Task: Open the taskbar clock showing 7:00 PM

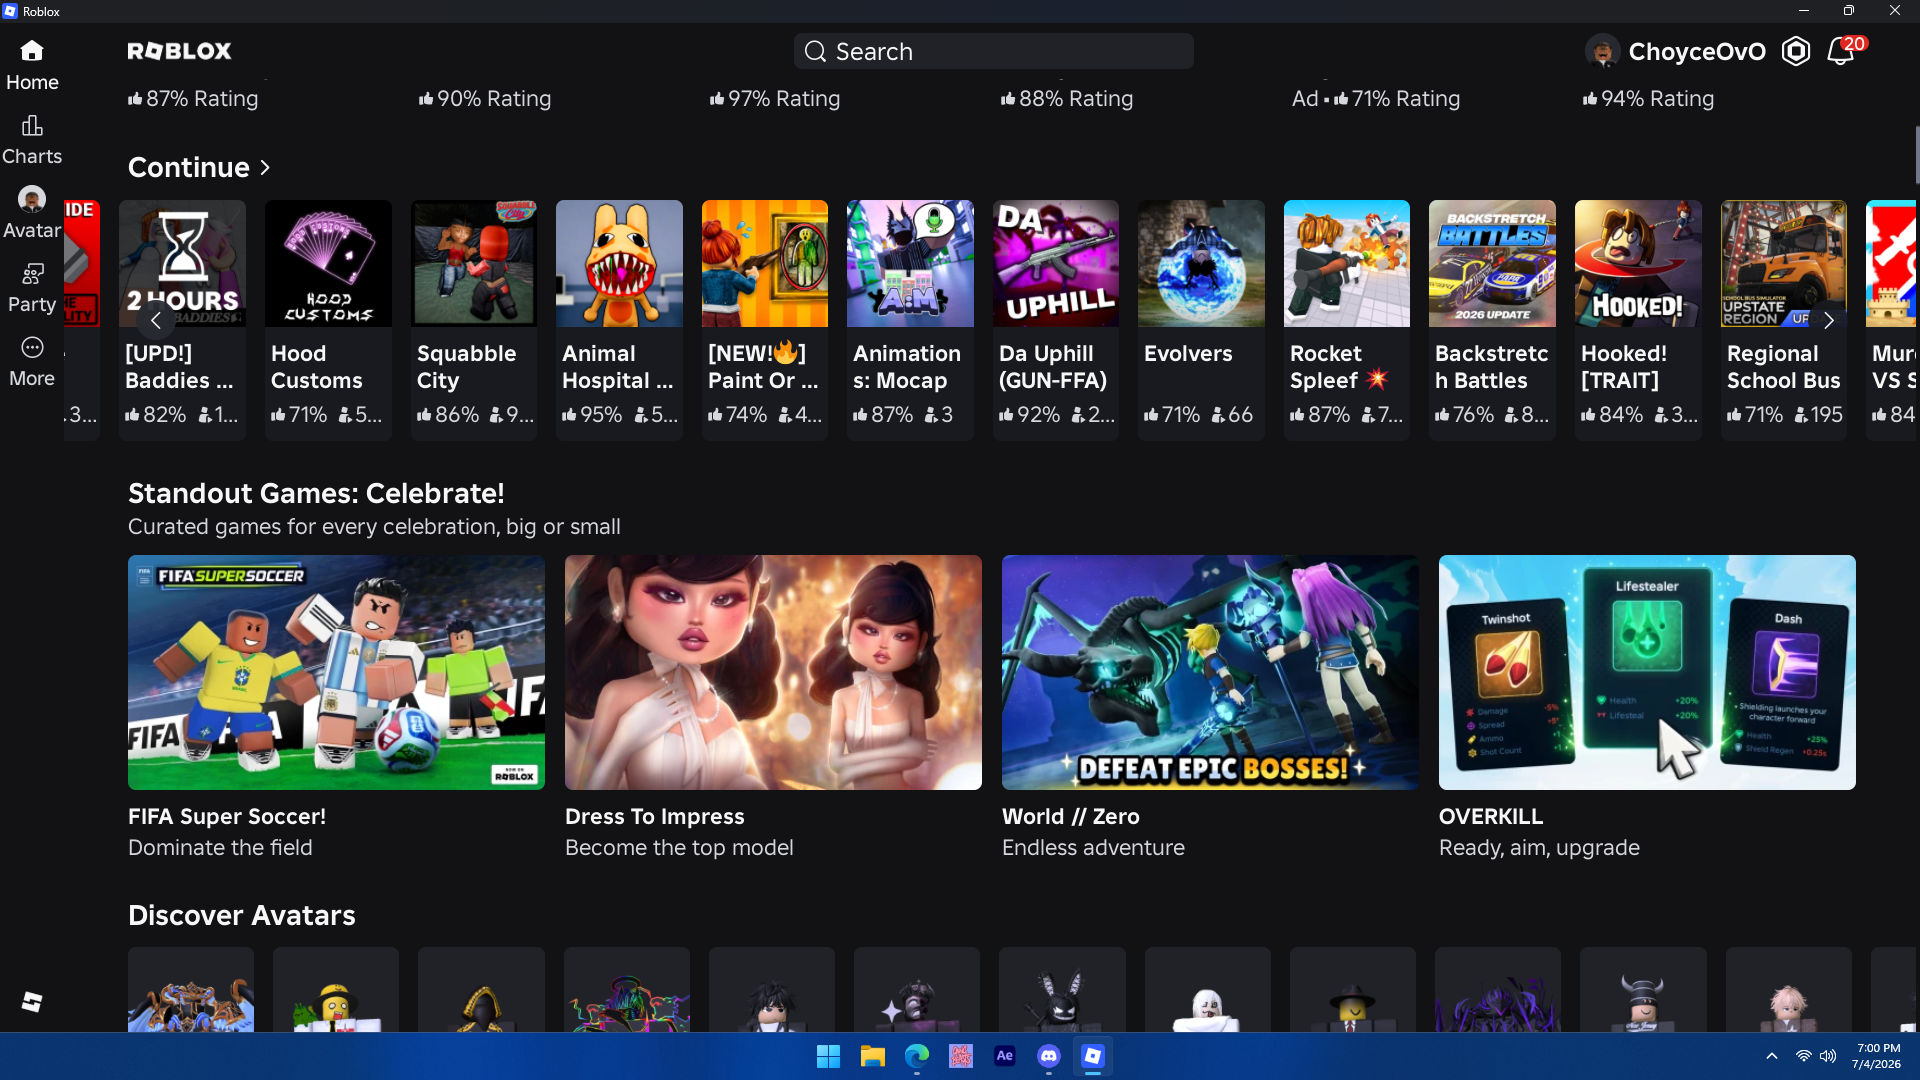Action: [x=1877, y=1056]
